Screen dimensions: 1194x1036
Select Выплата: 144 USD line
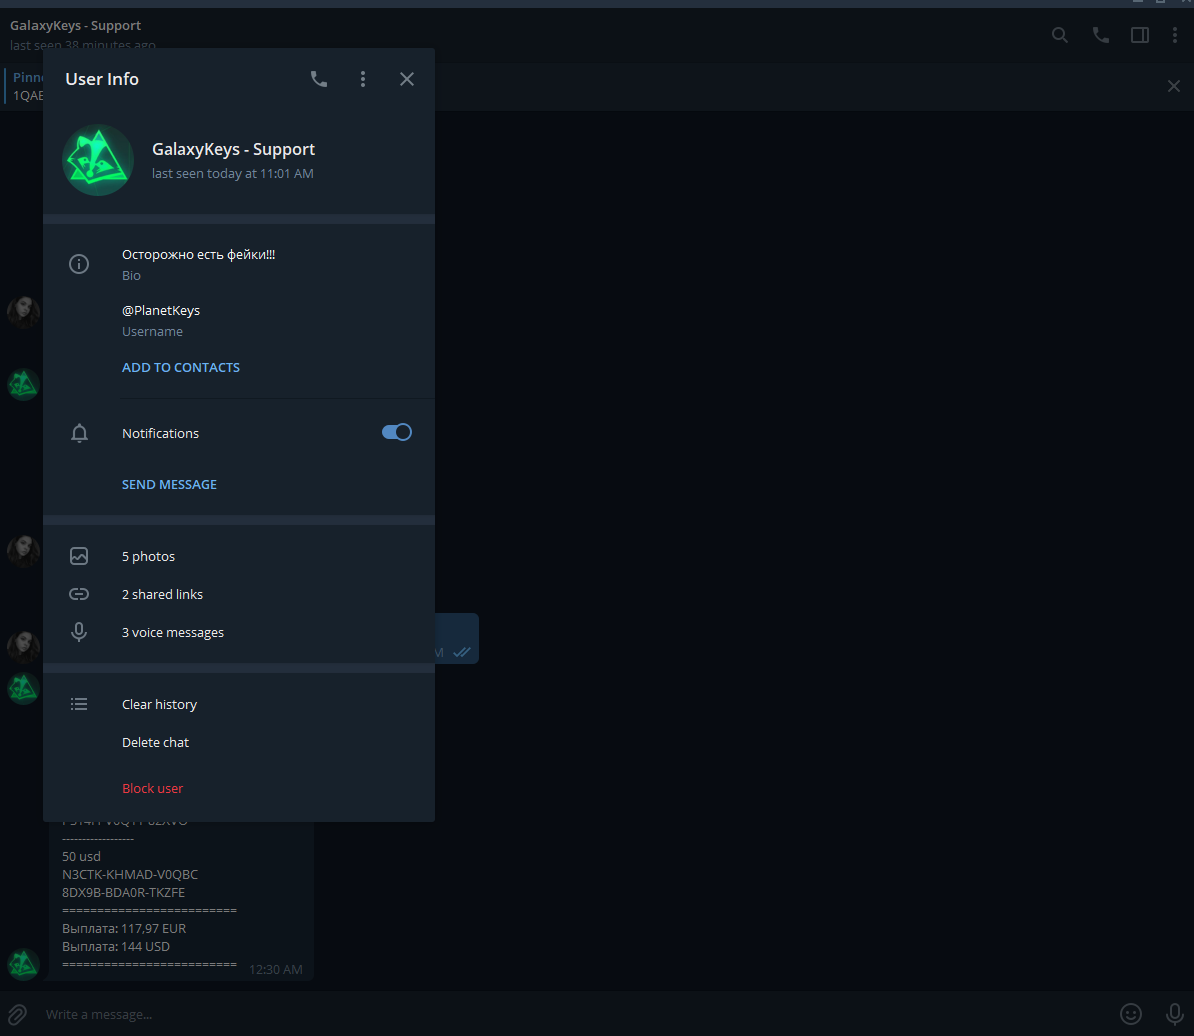pos(116,947)
